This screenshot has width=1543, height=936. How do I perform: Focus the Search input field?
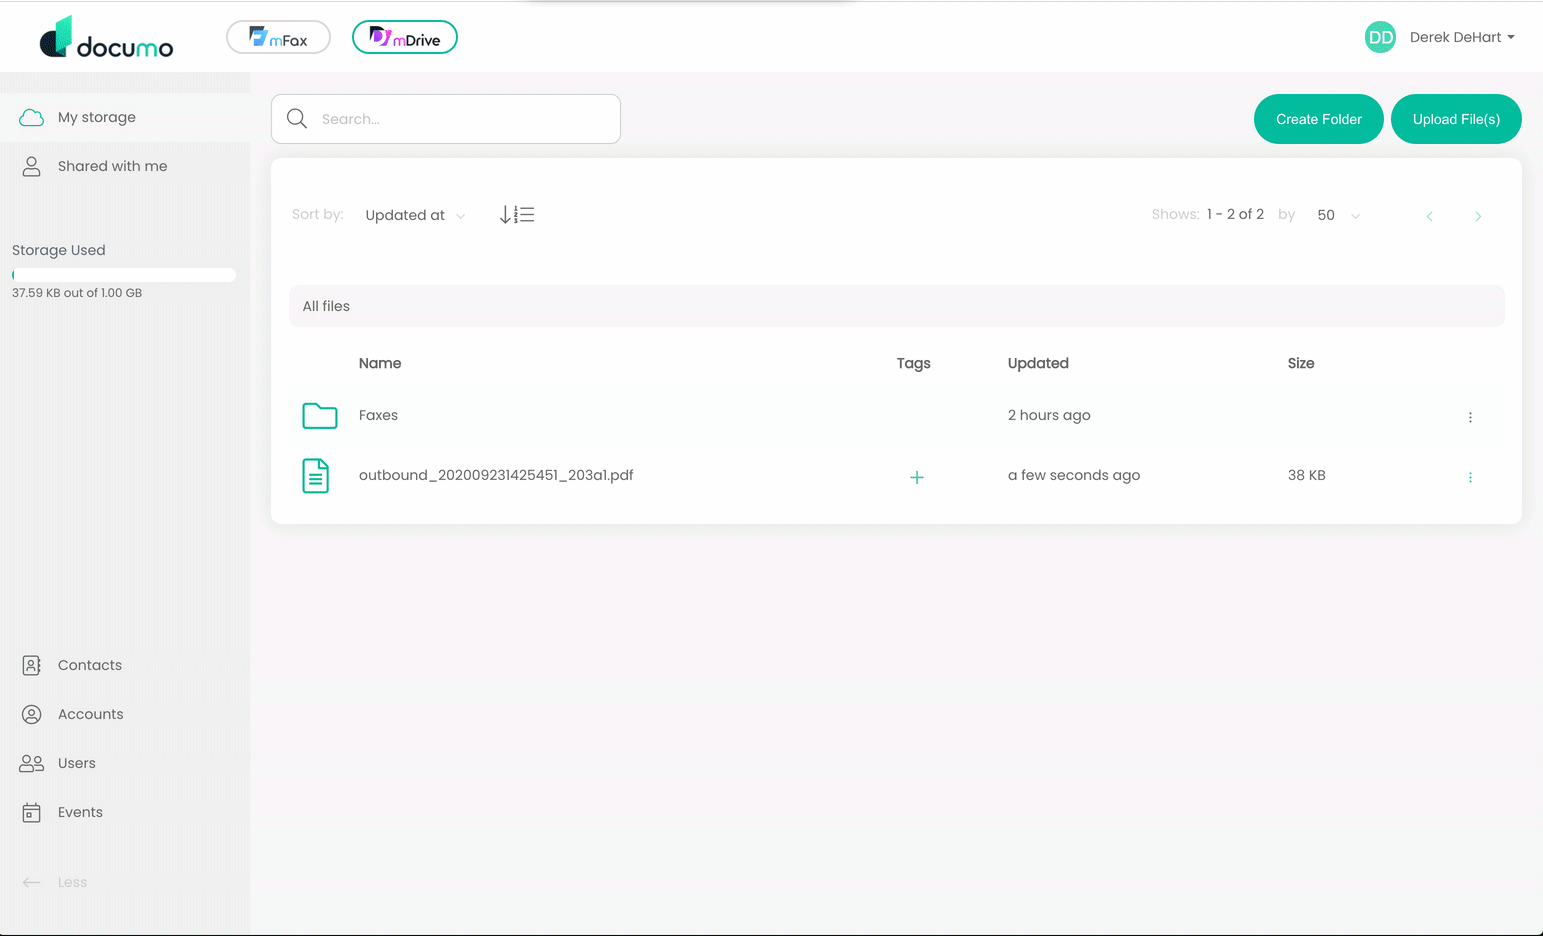click(x=446, y=119)
